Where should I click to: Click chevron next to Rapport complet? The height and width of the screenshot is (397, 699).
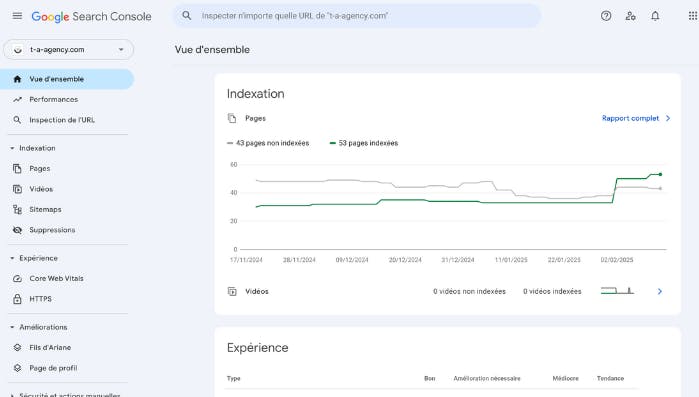pyautogui.click(x=668, y=118)
